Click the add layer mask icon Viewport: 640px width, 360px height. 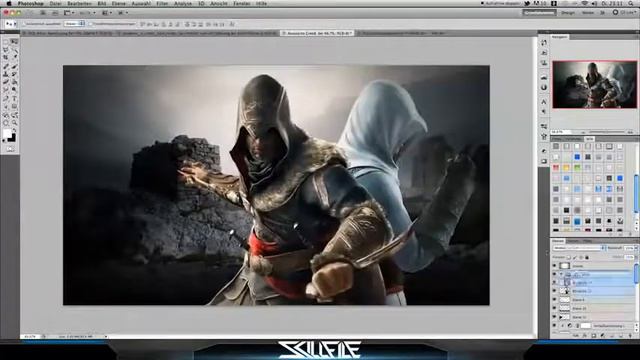coord(594,336)
